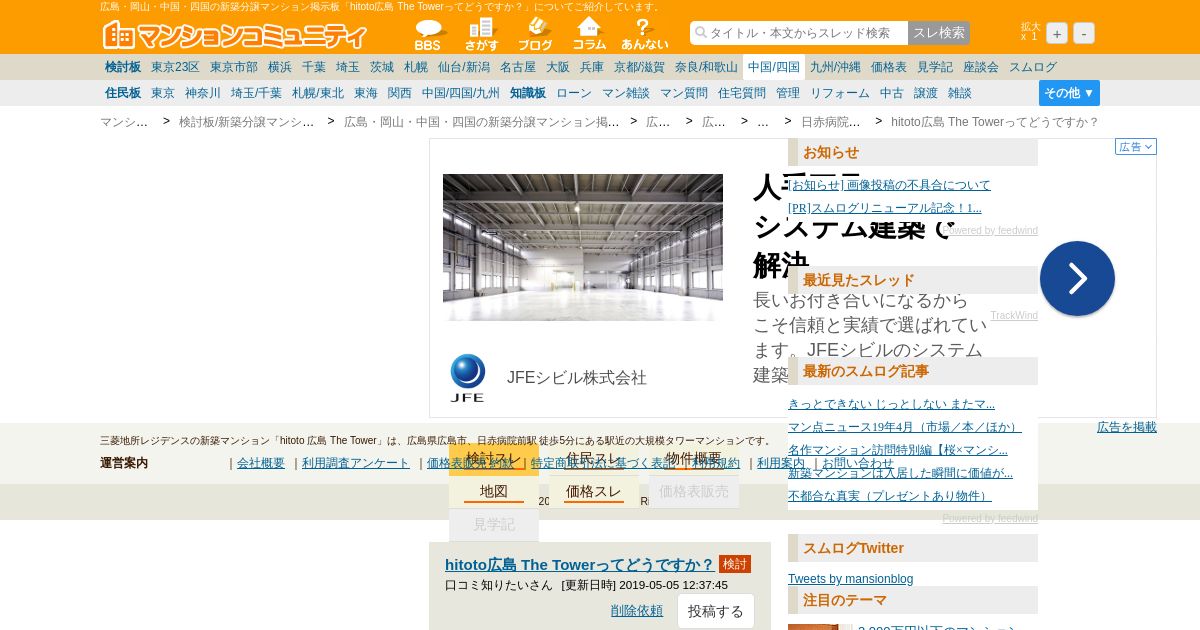The height and width of the screenshot is (630, 1200).
Task: Select スムログ in the top menu
Action: click(x=1033, y=67)
